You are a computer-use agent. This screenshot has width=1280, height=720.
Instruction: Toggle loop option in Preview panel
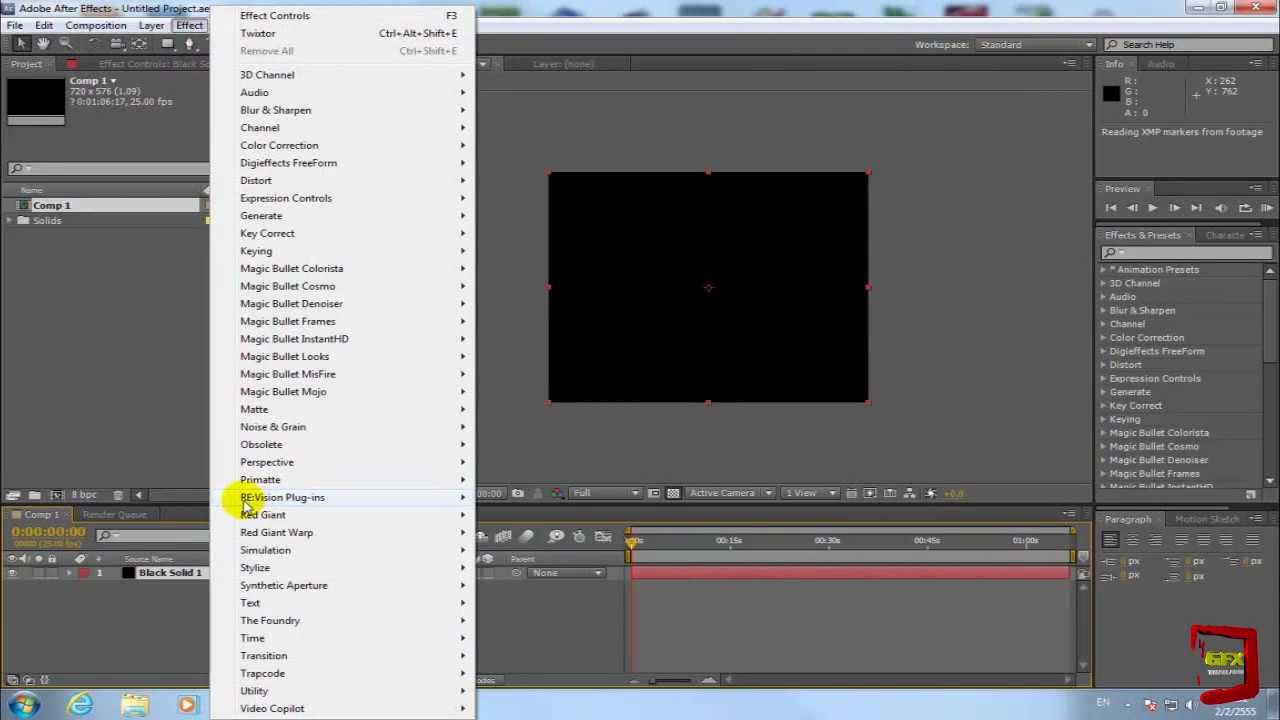1244,208
